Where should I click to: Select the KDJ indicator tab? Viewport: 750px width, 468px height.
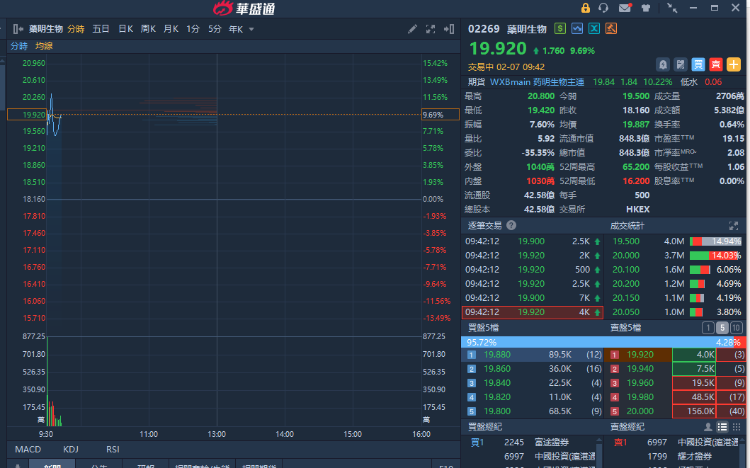(71, 449)
